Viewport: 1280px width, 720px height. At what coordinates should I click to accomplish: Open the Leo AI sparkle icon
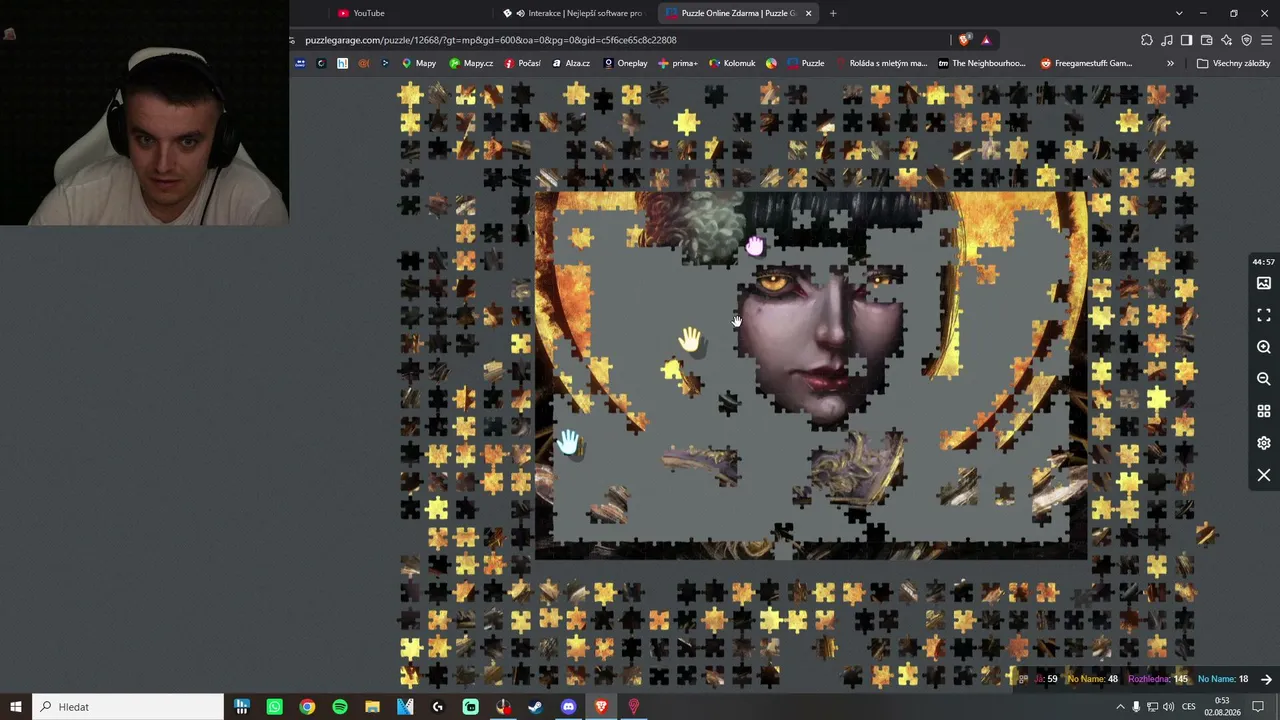click(1227, 40)
